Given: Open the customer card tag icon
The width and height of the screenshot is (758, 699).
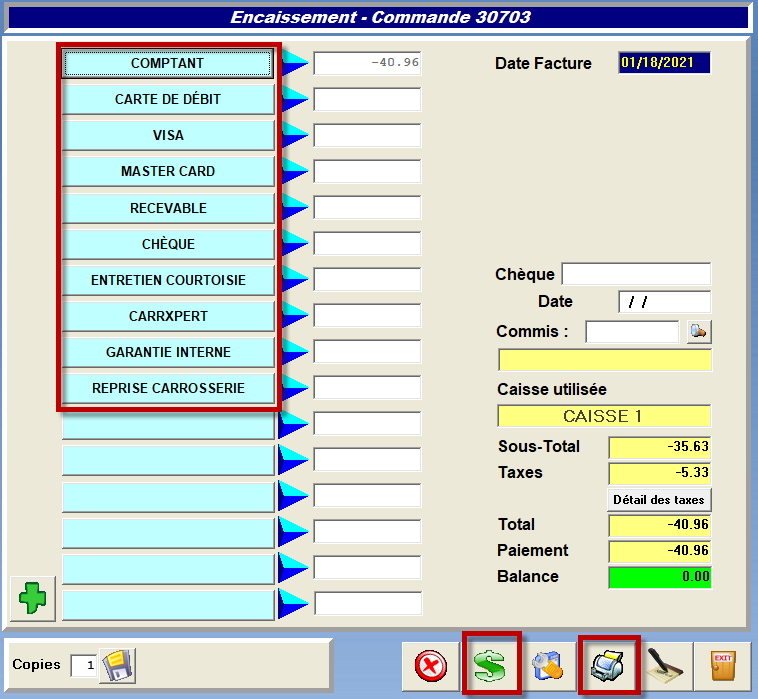Looking at the screenshot, I should tap(548, 666).
